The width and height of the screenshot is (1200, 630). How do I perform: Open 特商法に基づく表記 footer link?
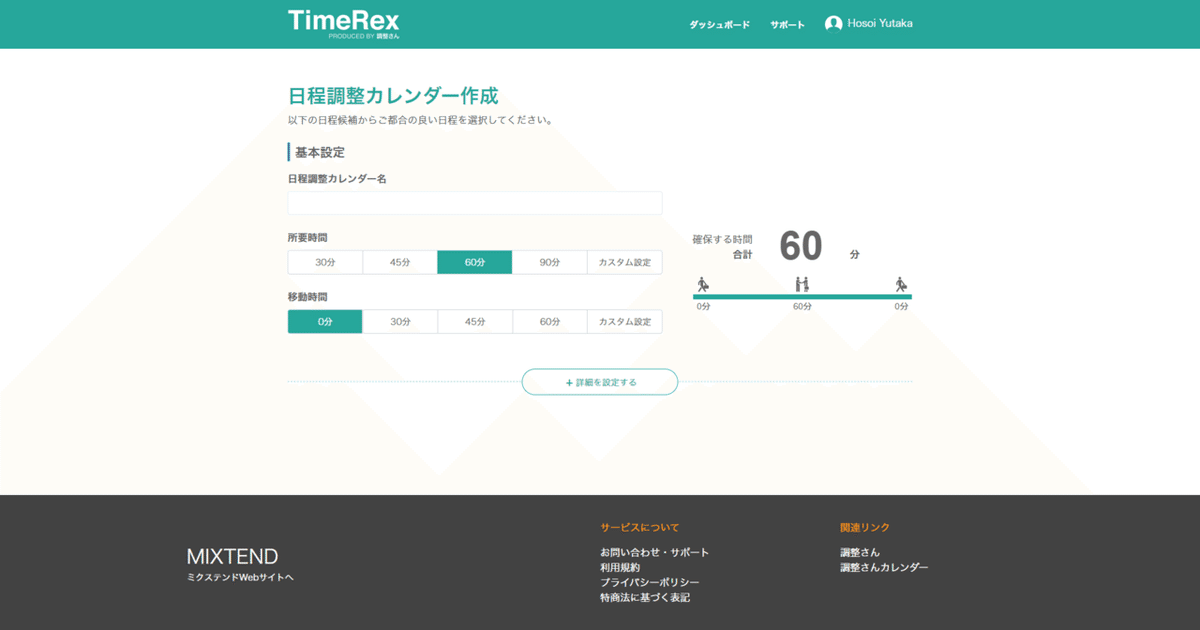pos(645,598)
